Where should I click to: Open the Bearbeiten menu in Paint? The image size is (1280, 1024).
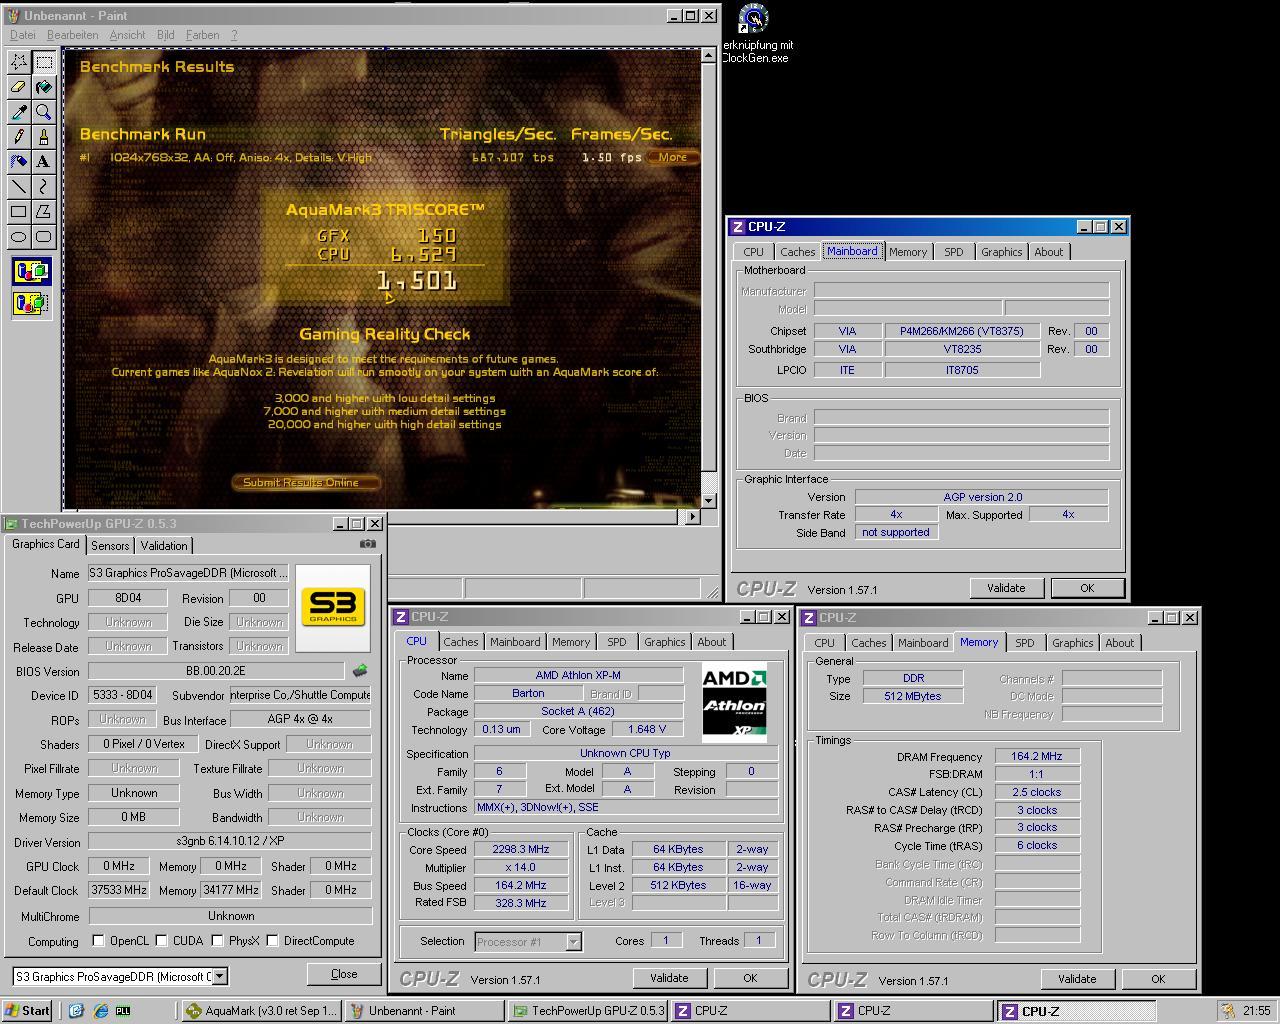pyautogui.click(x=72, y=35)
